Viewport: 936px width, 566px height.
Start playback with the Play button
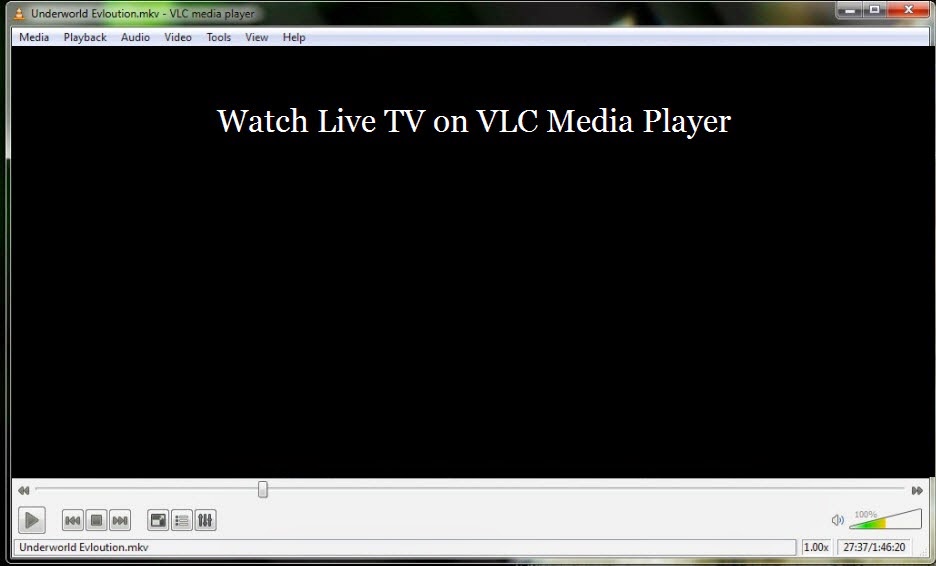point(32,520)
